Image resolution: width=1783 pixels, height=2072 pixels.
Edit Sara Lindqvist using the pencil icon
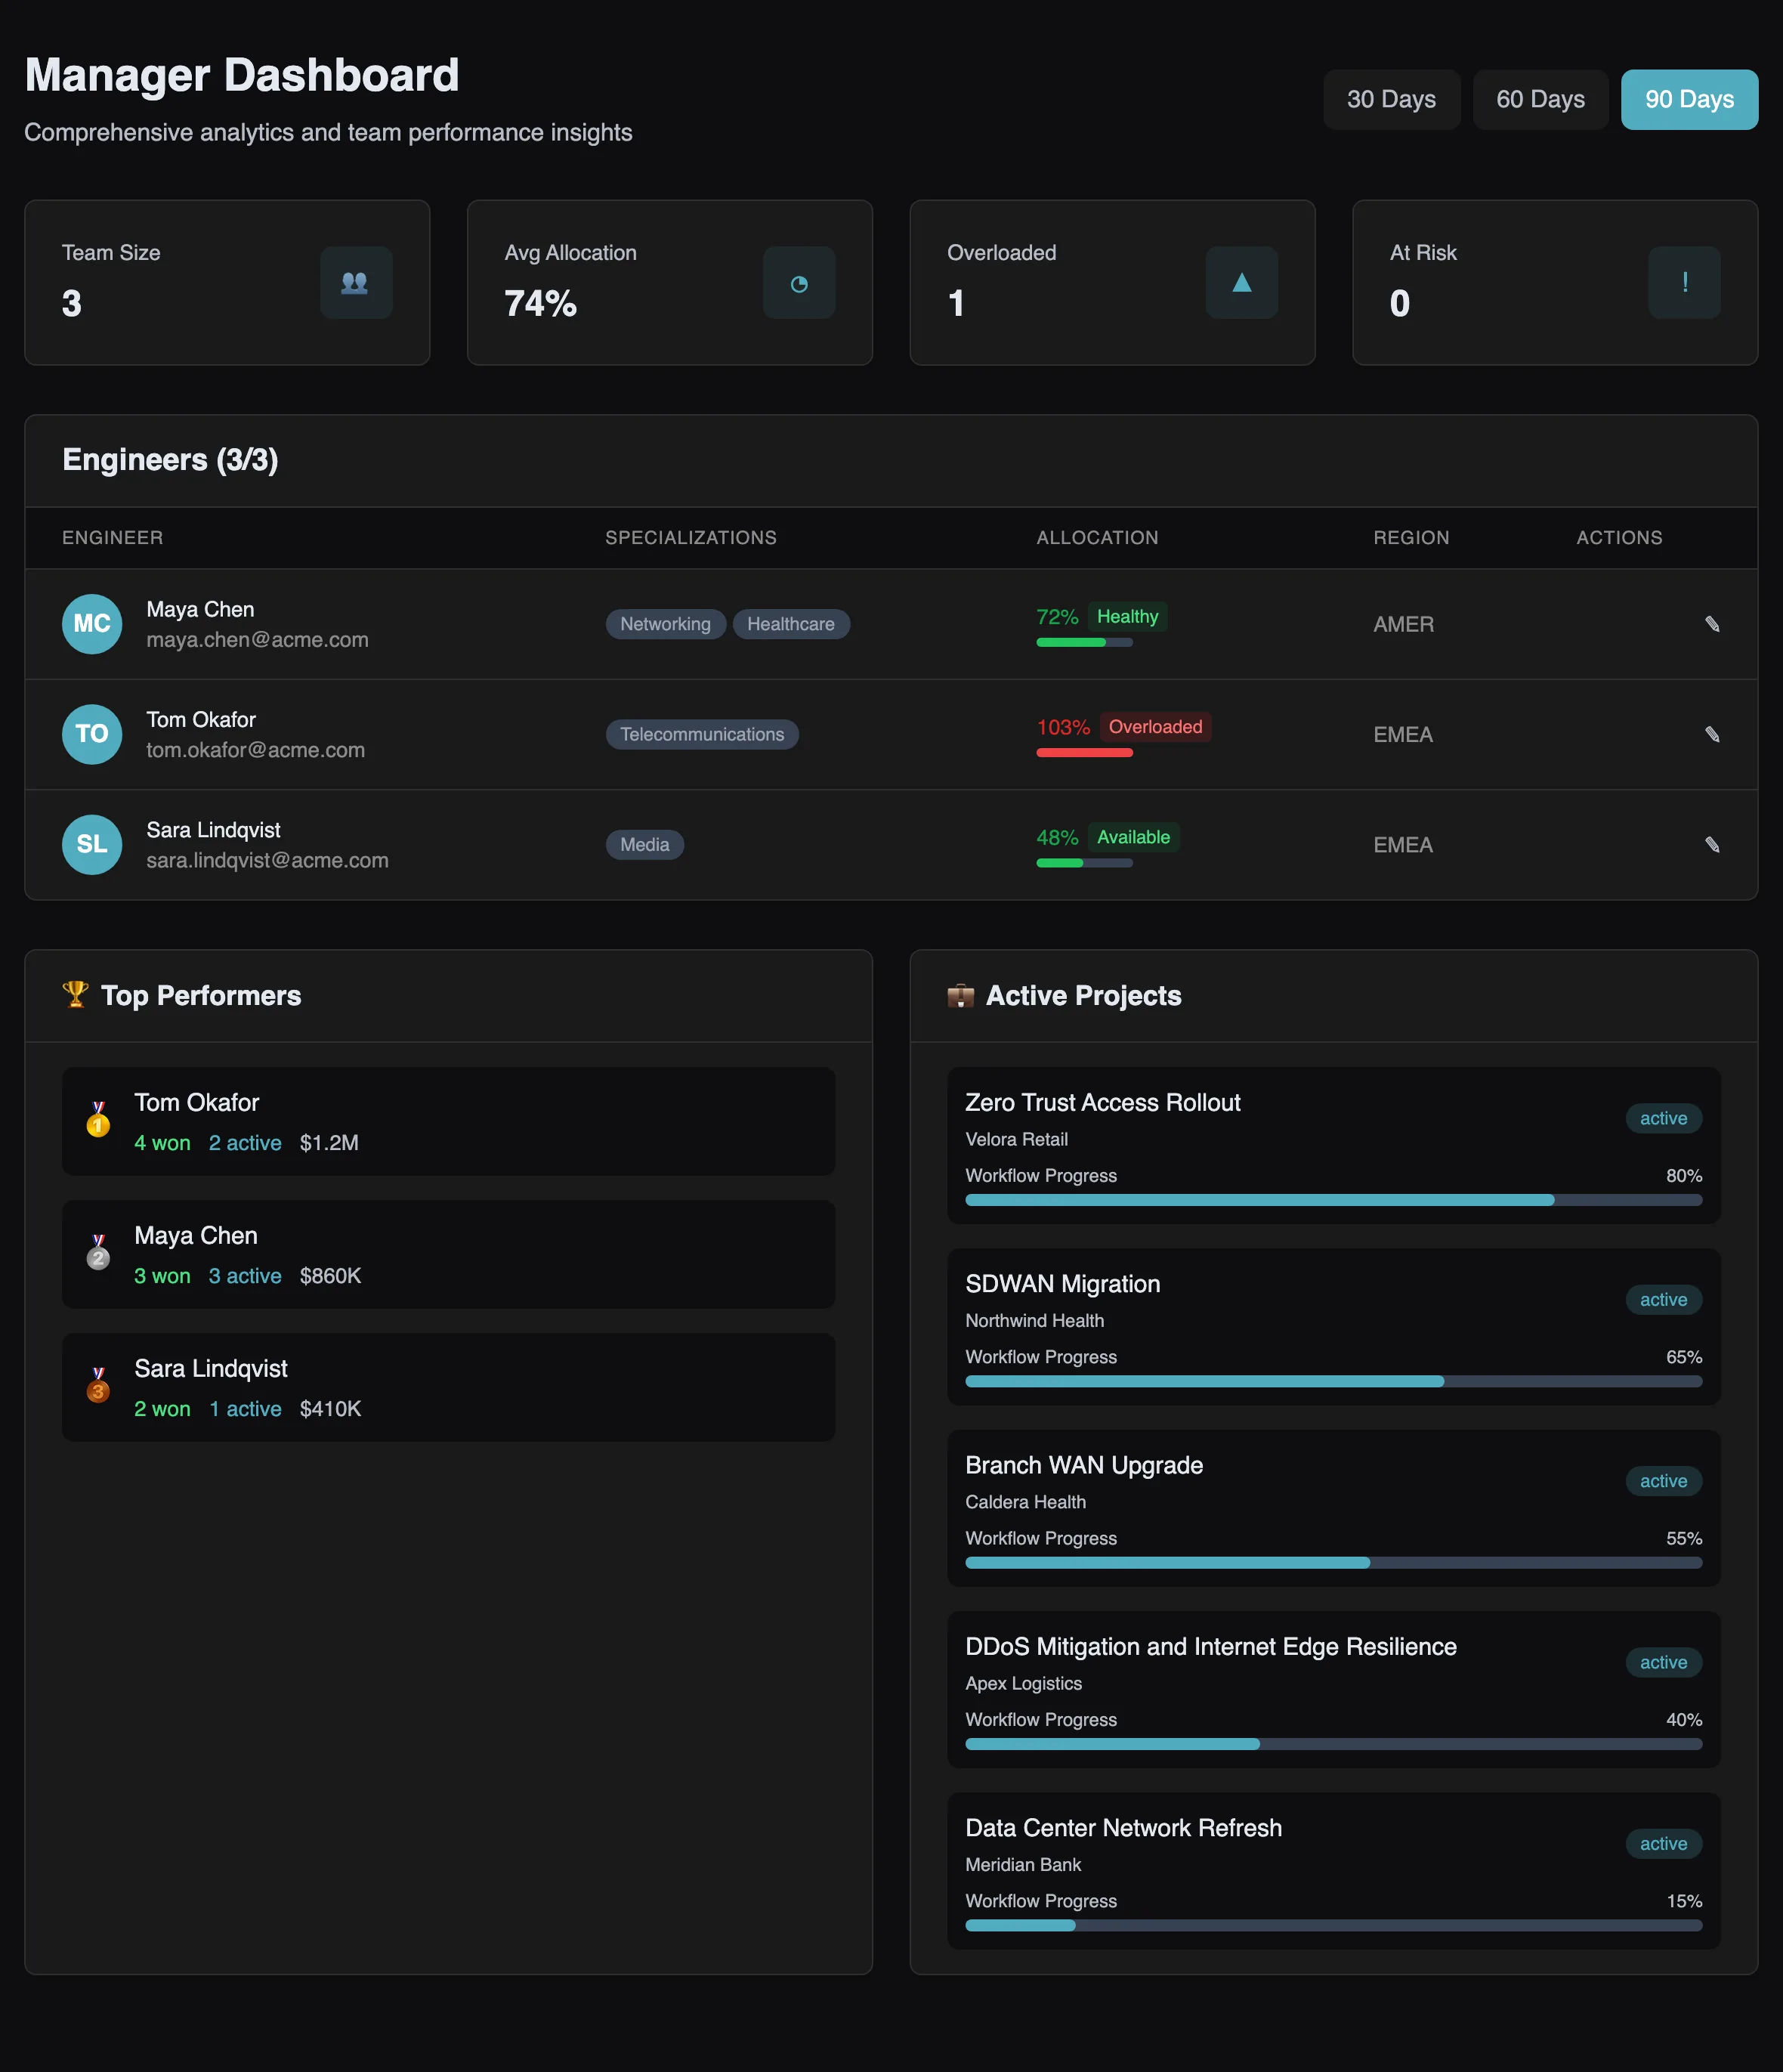pos(1712,845)
